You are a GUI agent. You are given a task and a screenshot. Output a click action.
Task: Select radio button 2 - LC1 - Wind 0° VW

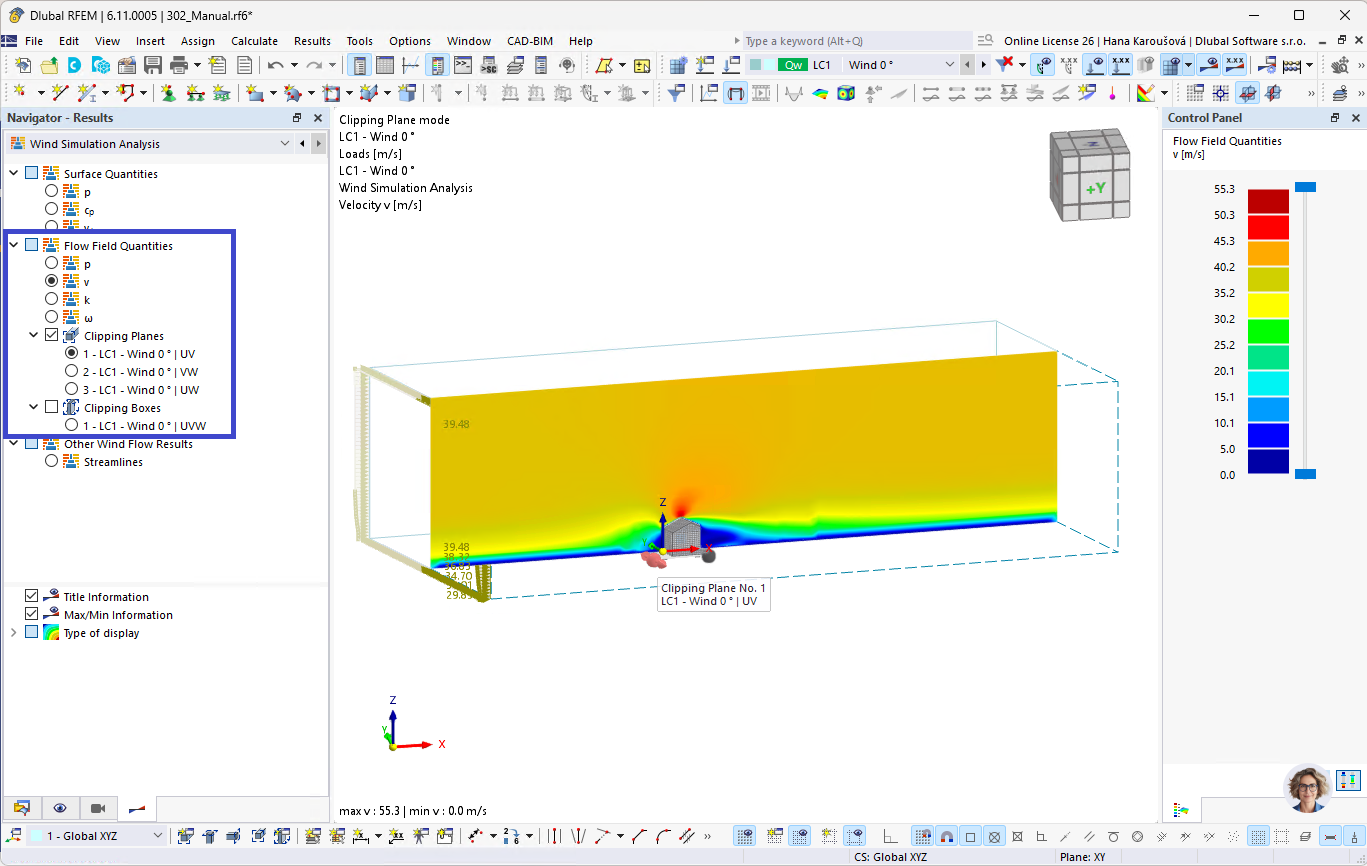[70, 371]
